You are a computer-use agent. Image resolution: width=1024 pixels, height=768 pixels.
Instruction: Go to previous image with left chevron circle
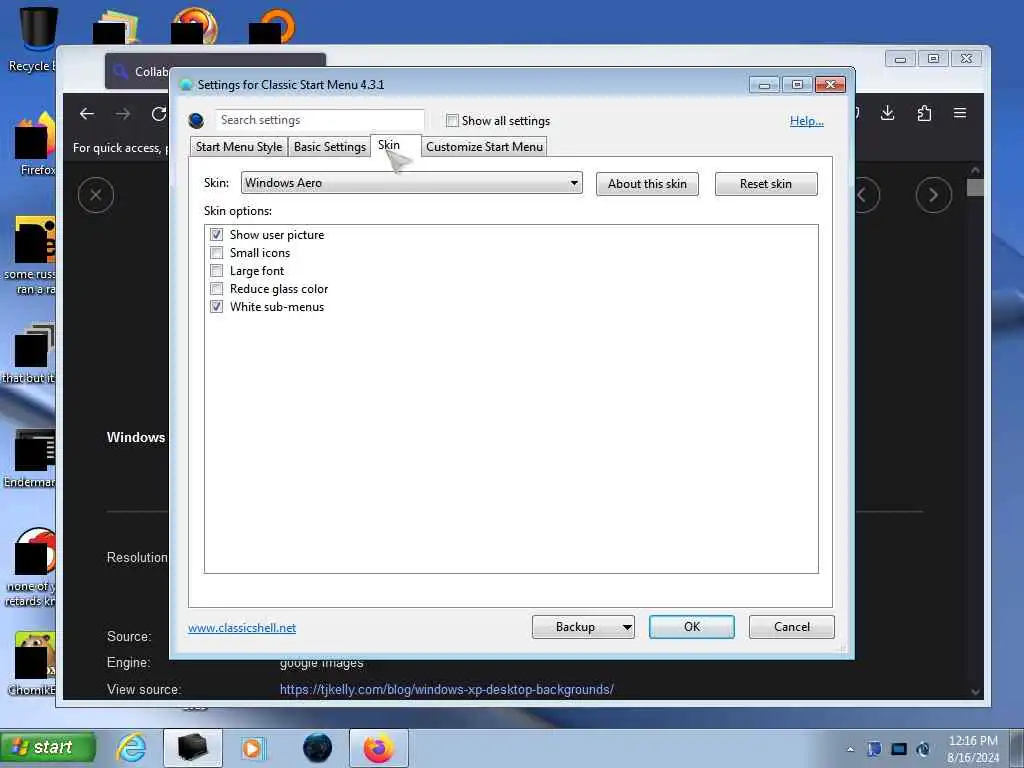tap(867, 195)
